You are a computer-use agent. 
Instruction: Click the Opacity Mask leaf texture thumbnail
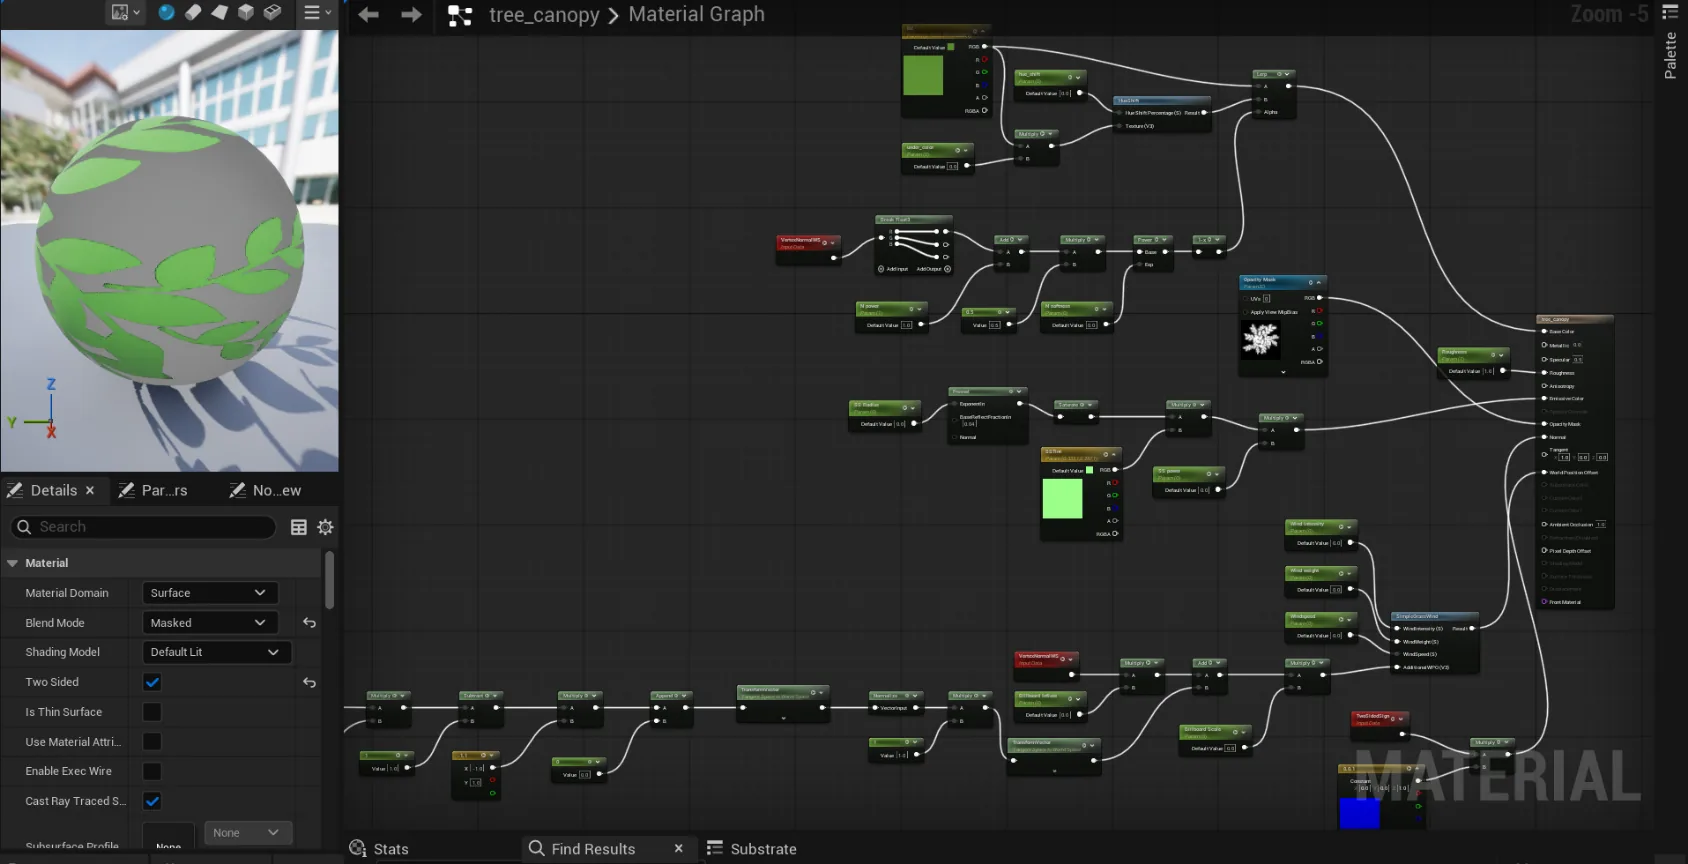(x=1260, y=340)
